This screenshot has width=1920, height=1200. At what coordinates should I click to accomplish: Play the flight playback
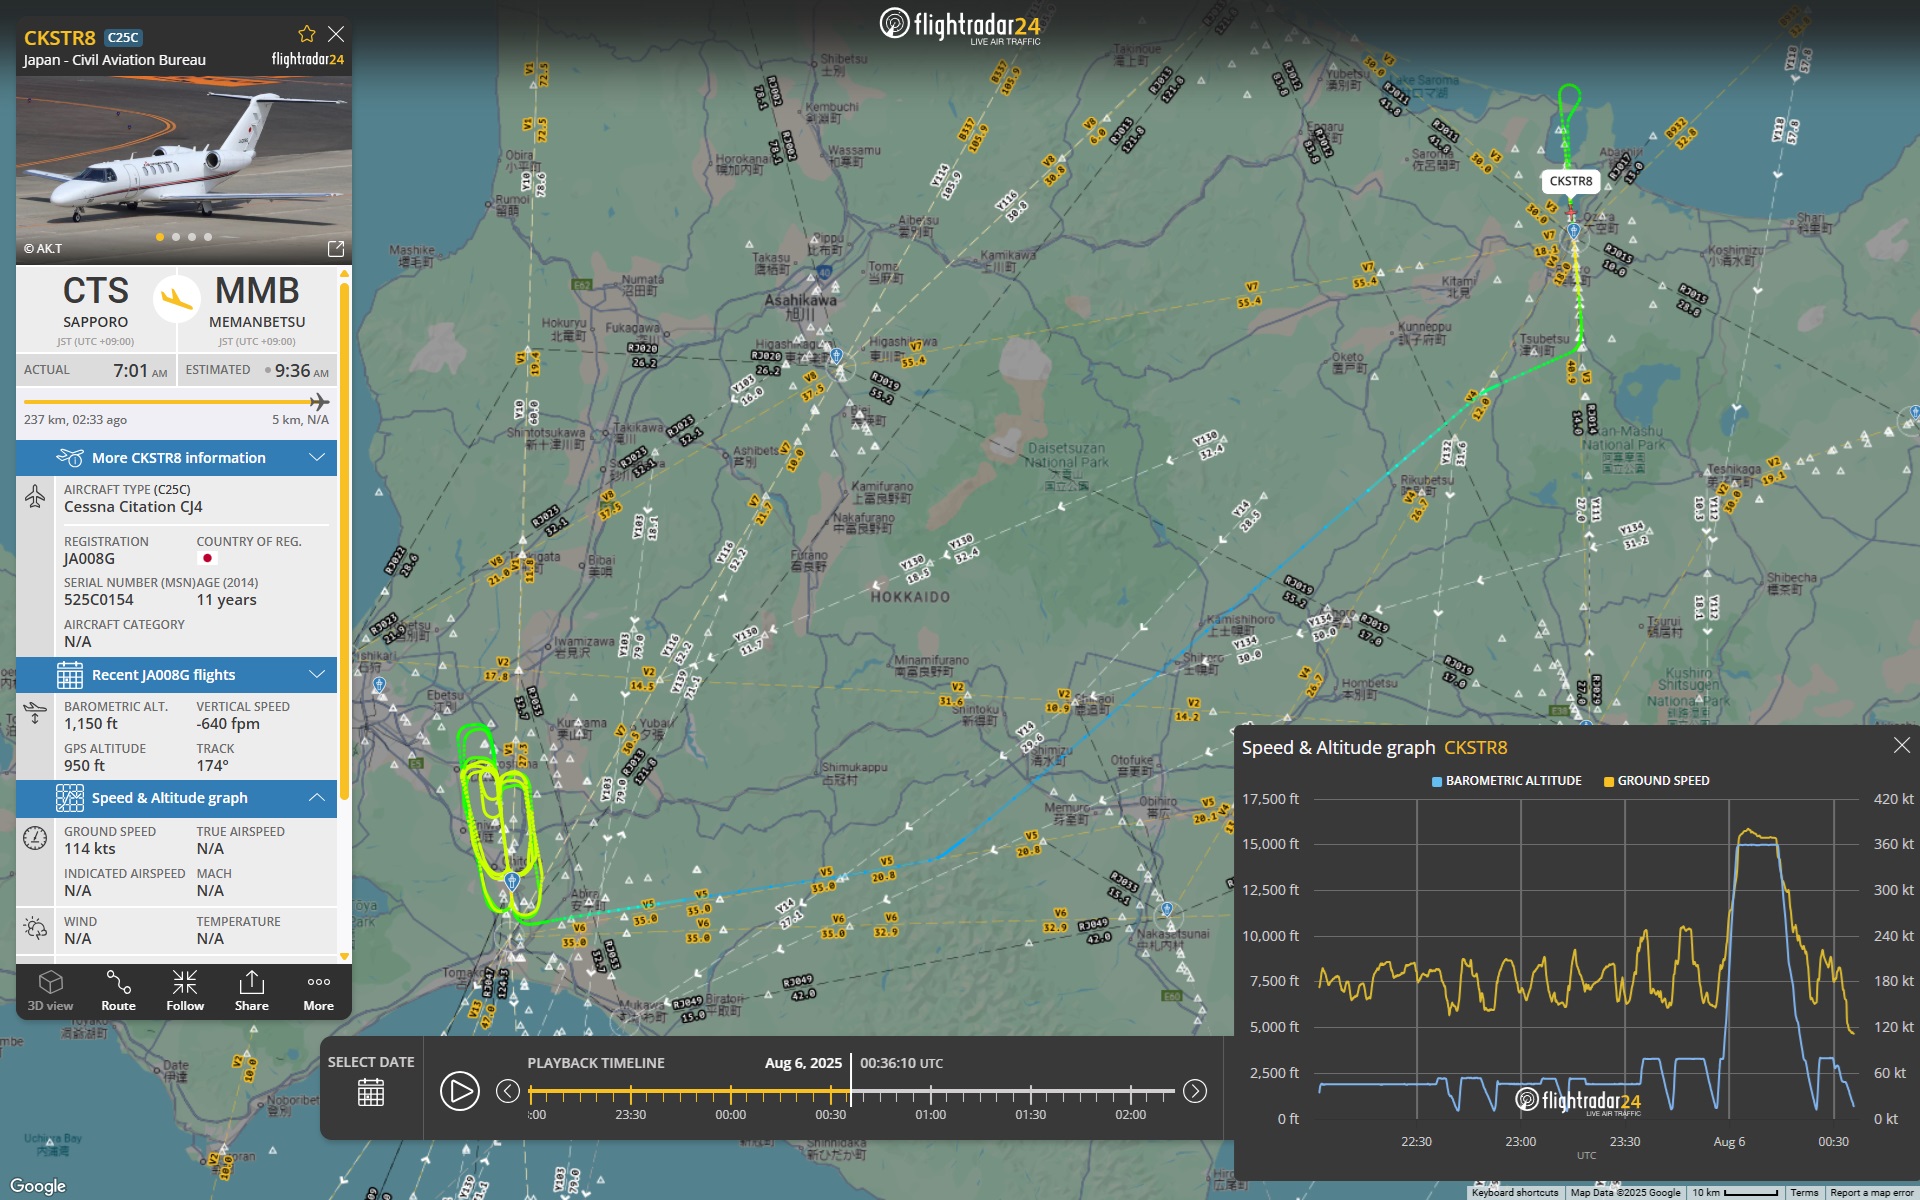(x=460, y=1091)
